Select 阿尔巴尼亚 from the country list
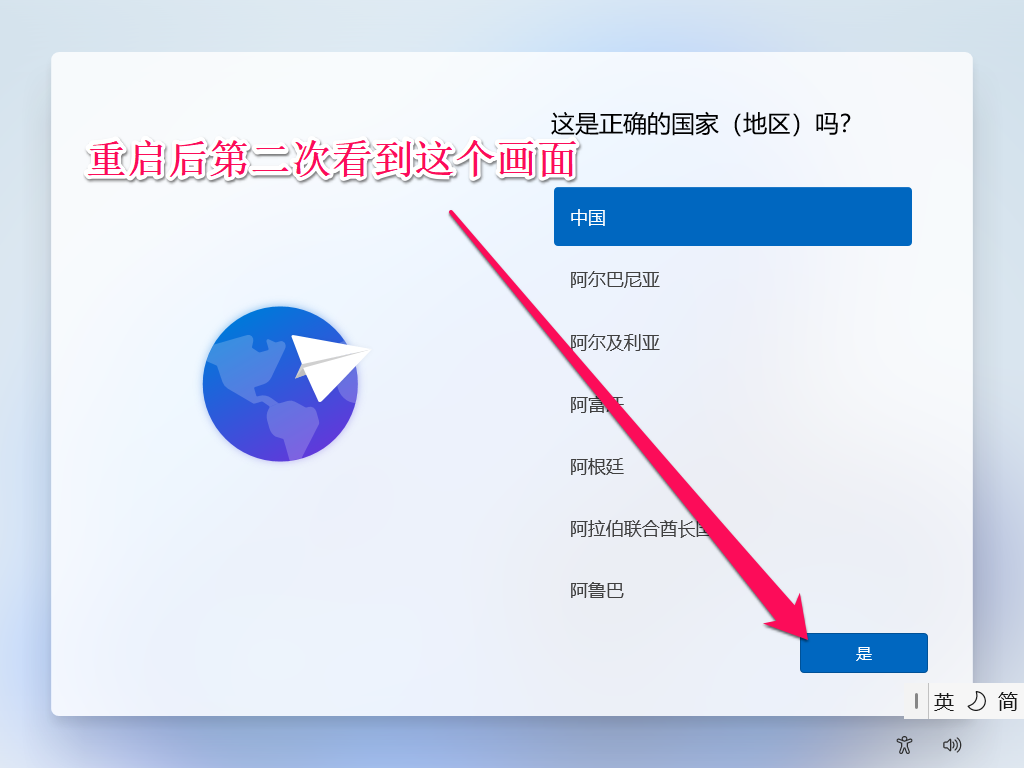This screenshot has width=1024, height=768. (x=733, y=280)
